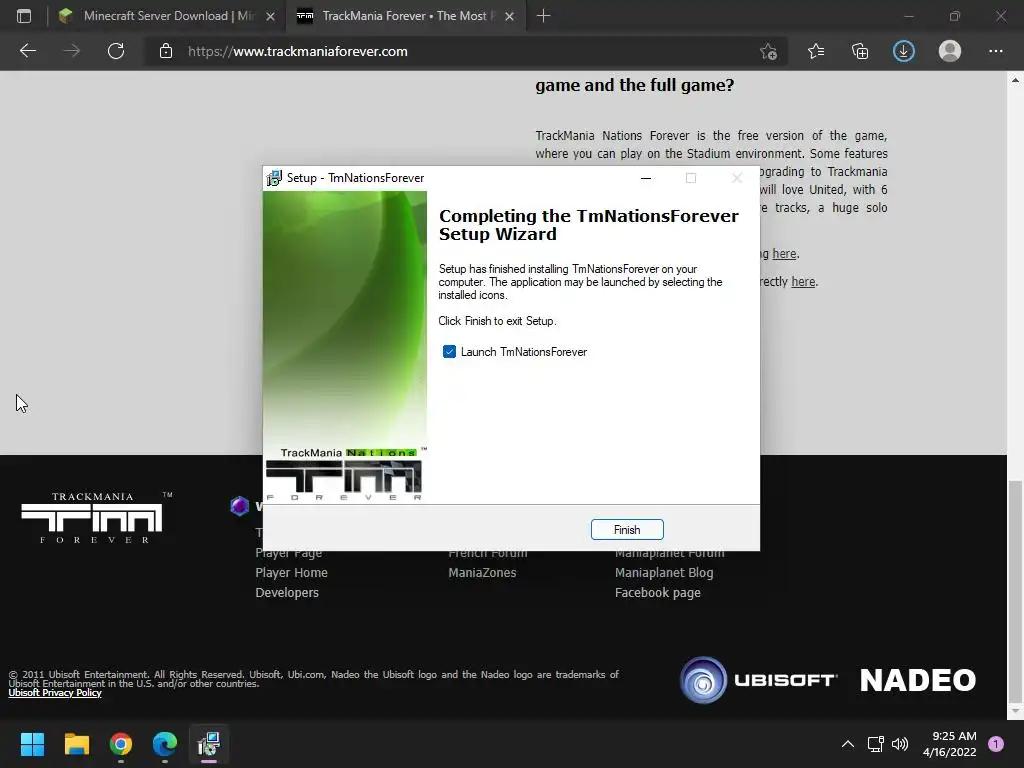The height and width of the screenshot is (768, 1024).
Task: Click the page scrollbar up arrow
Action: (x=1015, y=80)
